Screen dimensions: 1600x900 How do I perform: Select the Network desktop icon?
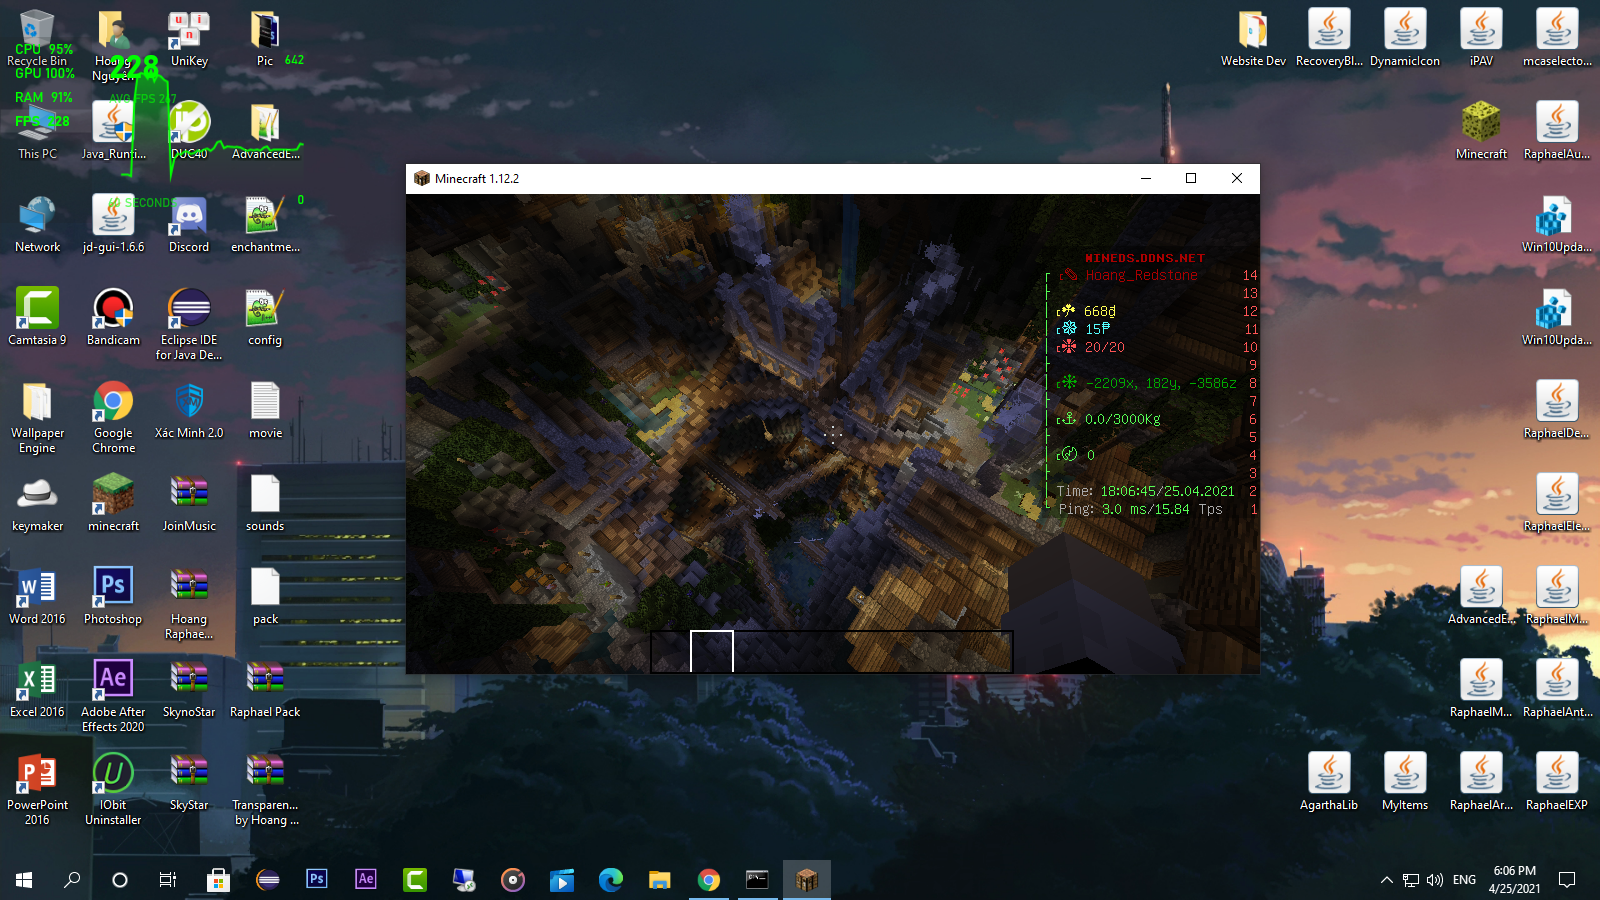(x=37, y=225)
